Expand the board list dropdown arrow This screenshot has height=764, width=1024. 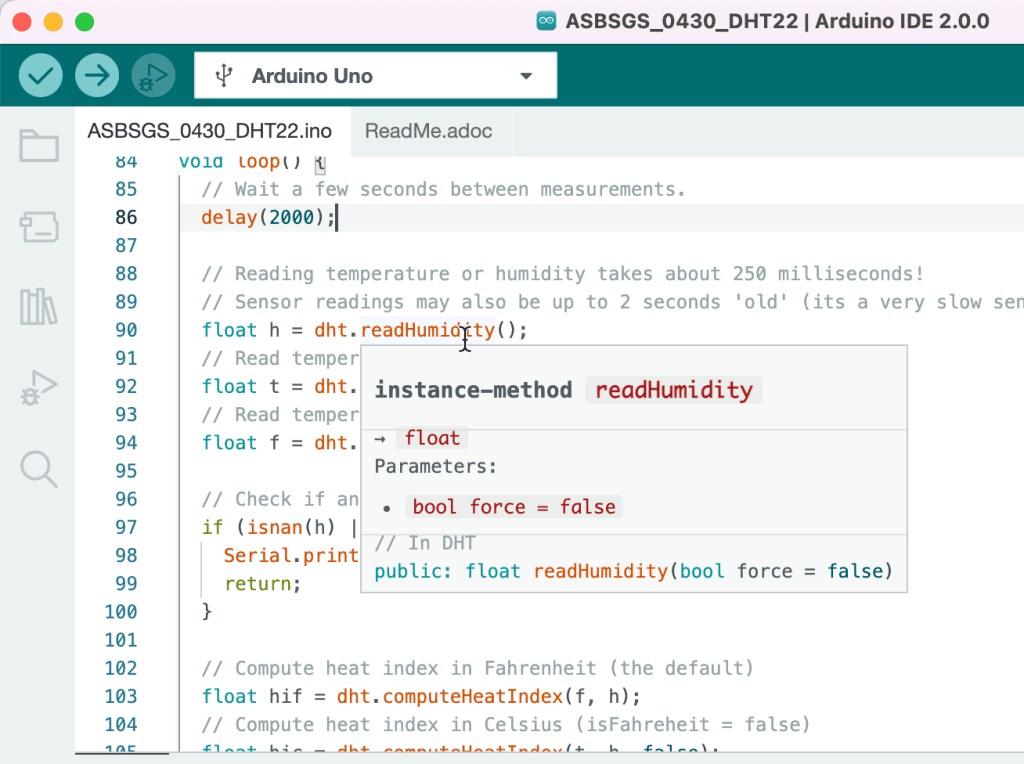tap(526, 76)
